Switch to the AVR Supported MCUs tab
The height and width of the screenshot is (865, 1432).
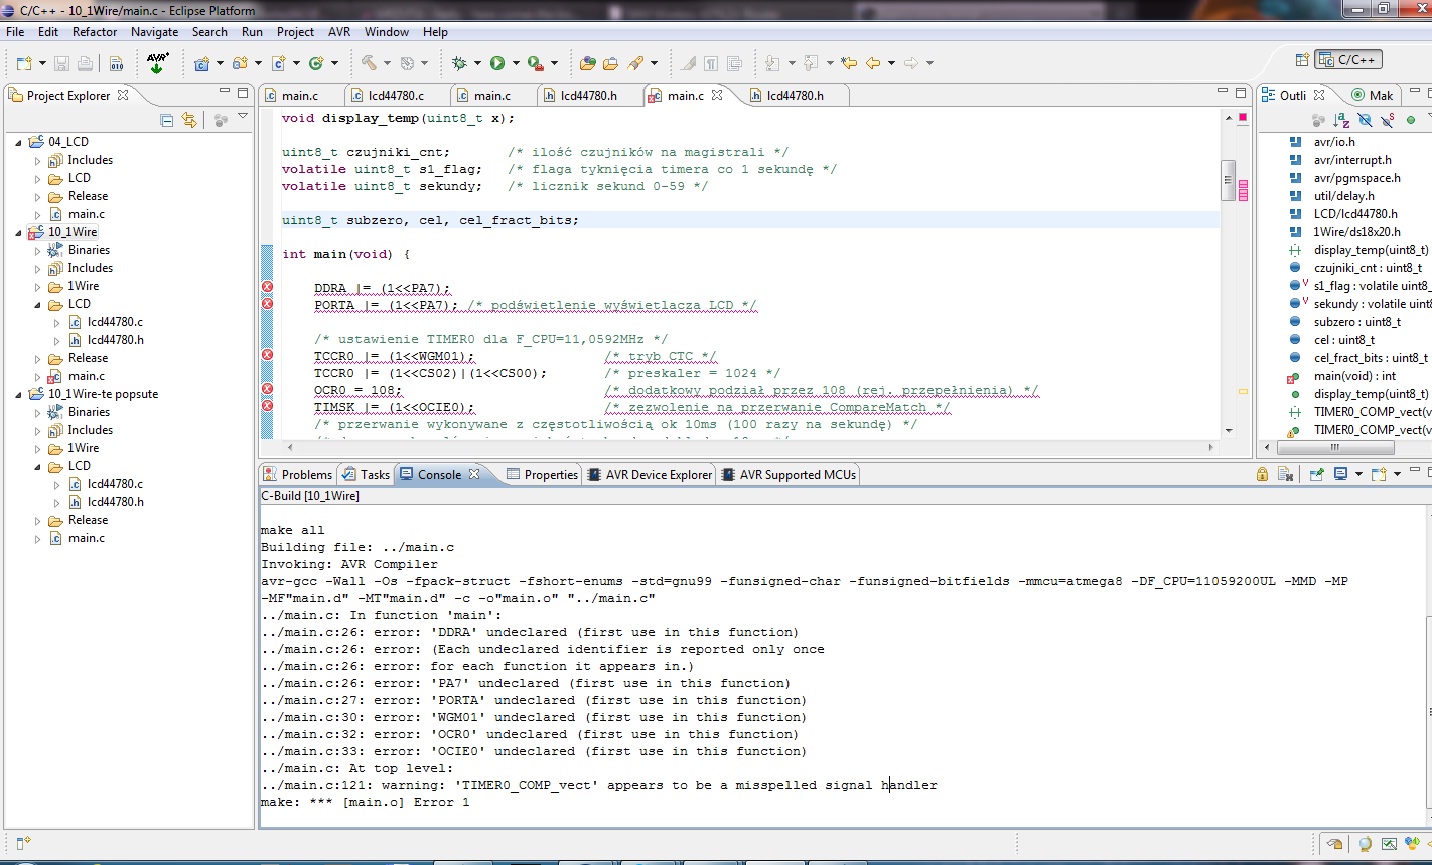tap(788, 474)
